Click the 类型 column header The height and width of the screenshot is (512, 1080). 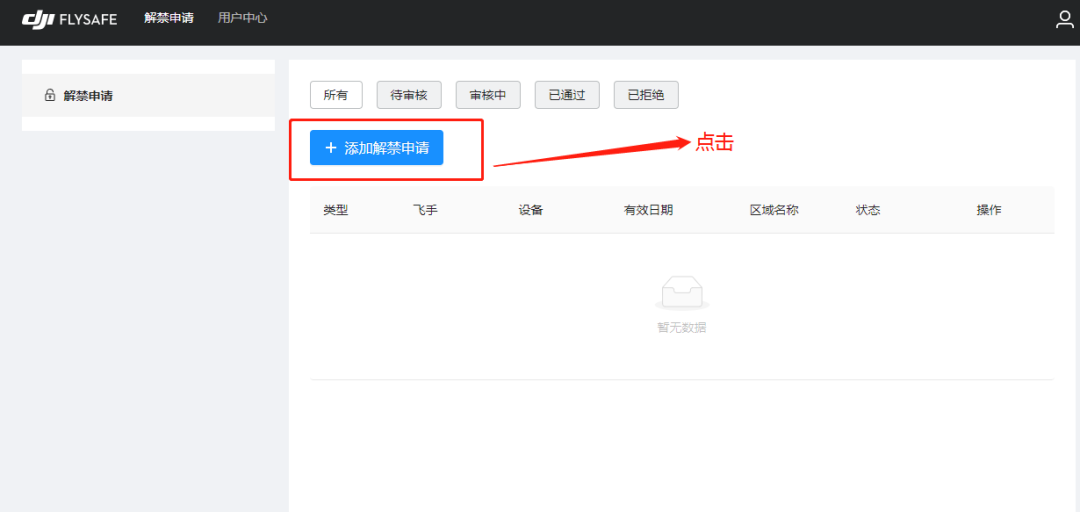pyautogui.click(x=336, y=210)
